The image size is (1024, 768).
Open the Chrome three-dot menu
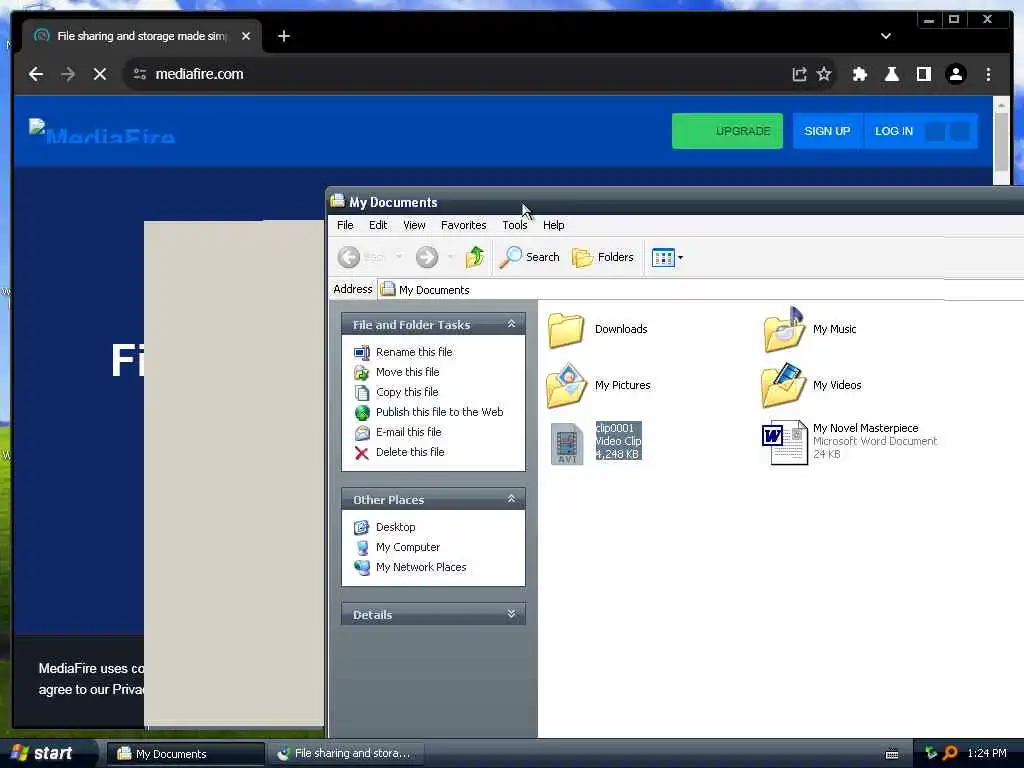point(988,74)
